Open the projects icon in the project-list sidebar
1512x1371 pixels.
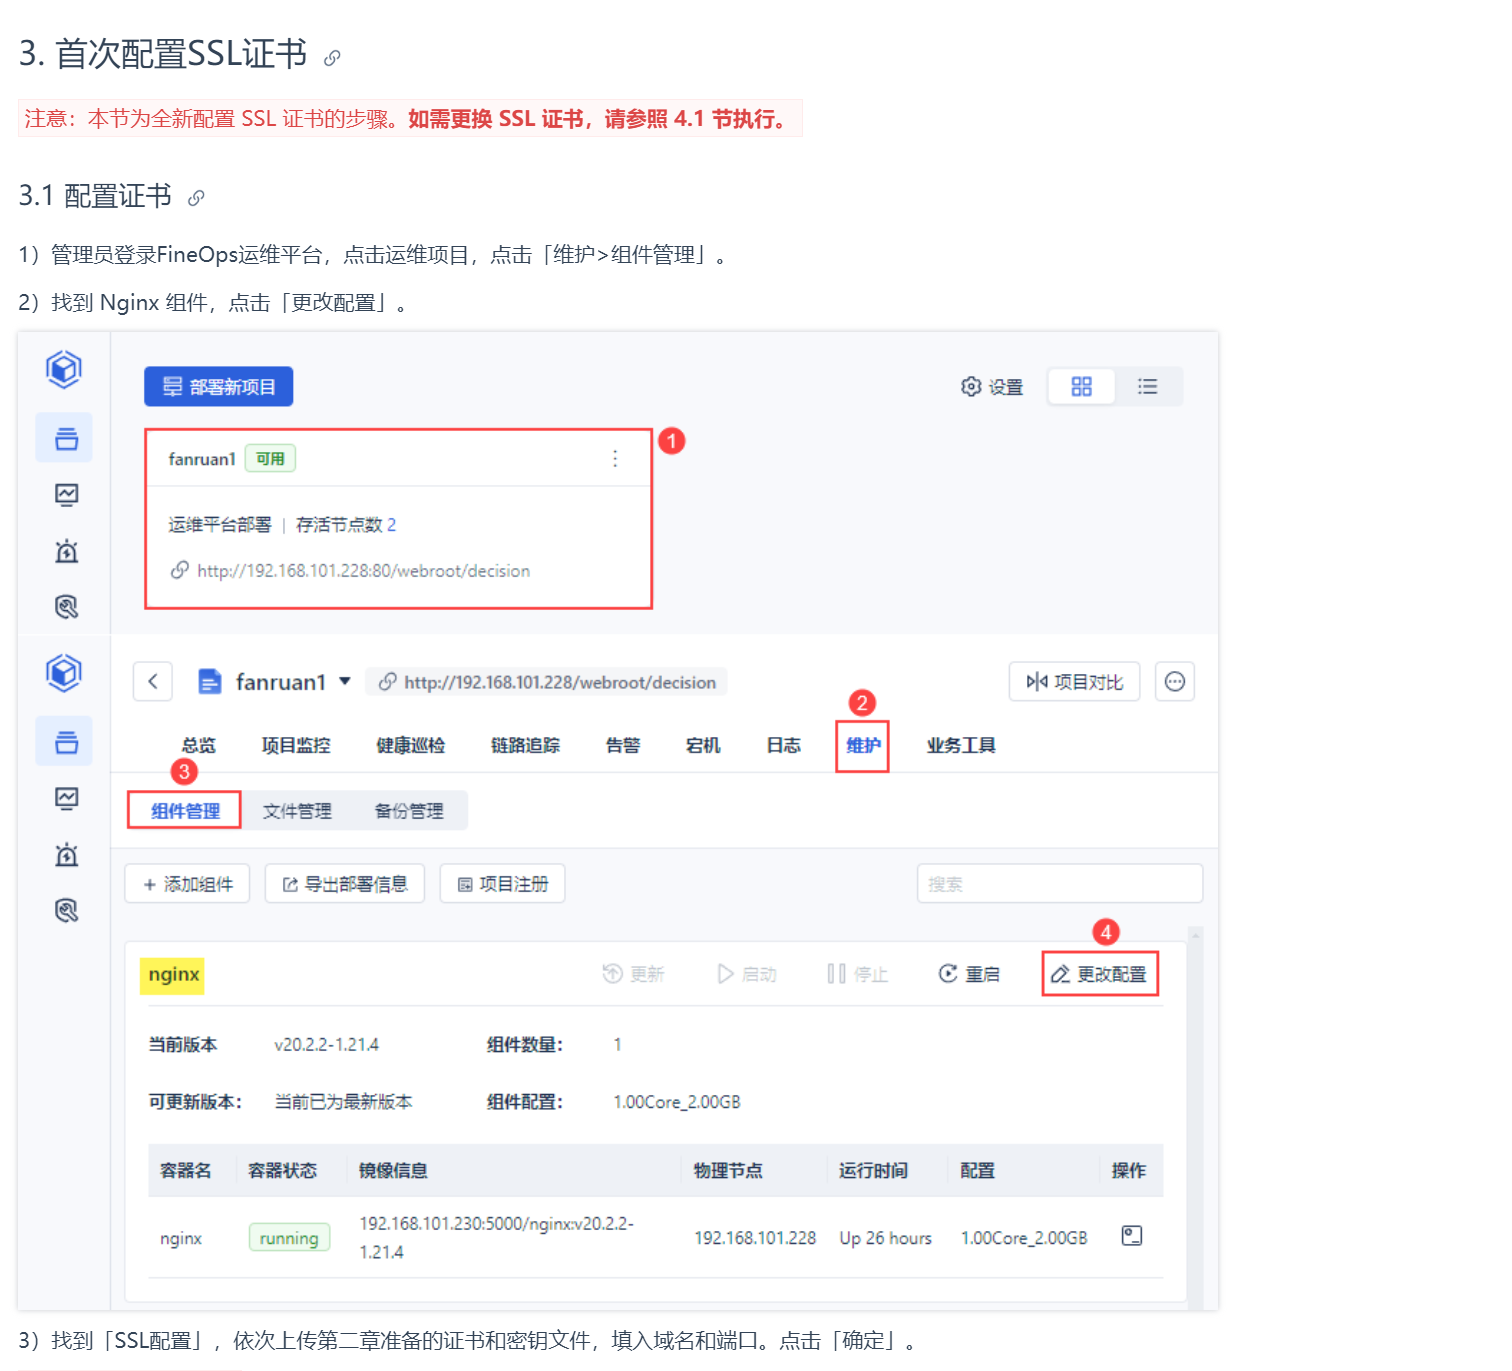click(x=66, y=438)
